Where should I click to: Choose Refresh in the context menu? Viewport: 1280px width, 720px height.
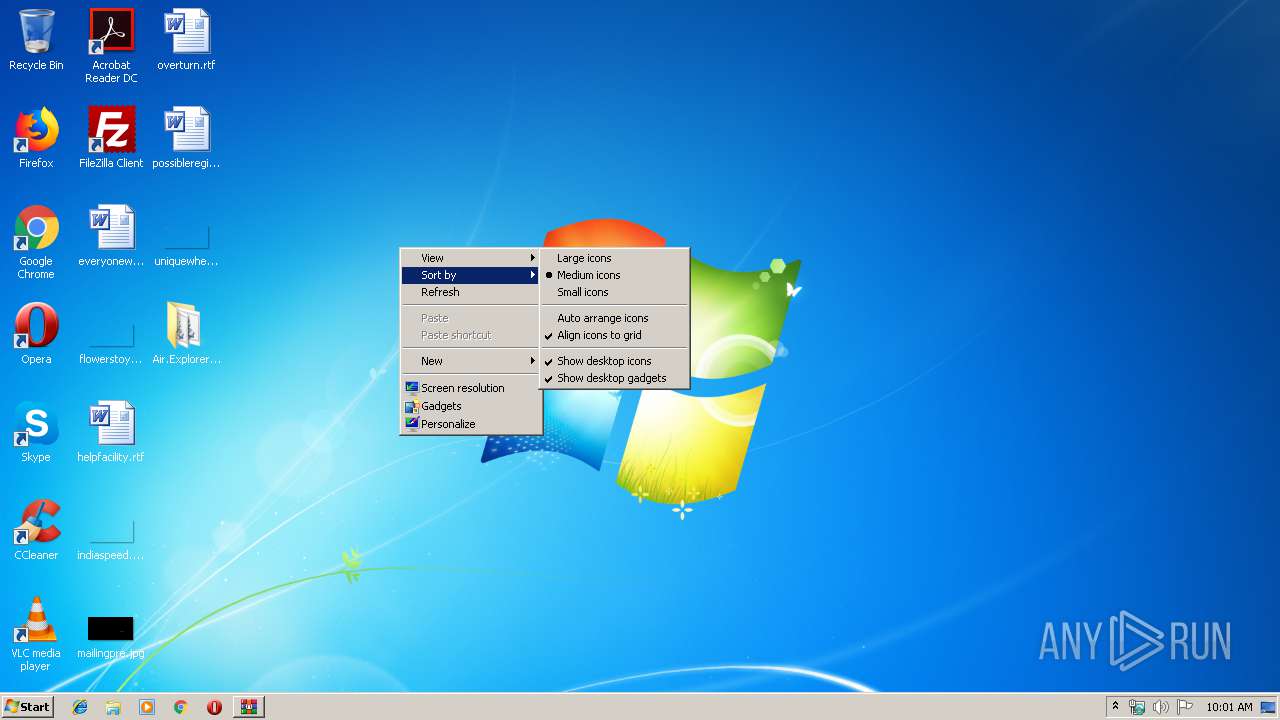click(x=470, y=292)
